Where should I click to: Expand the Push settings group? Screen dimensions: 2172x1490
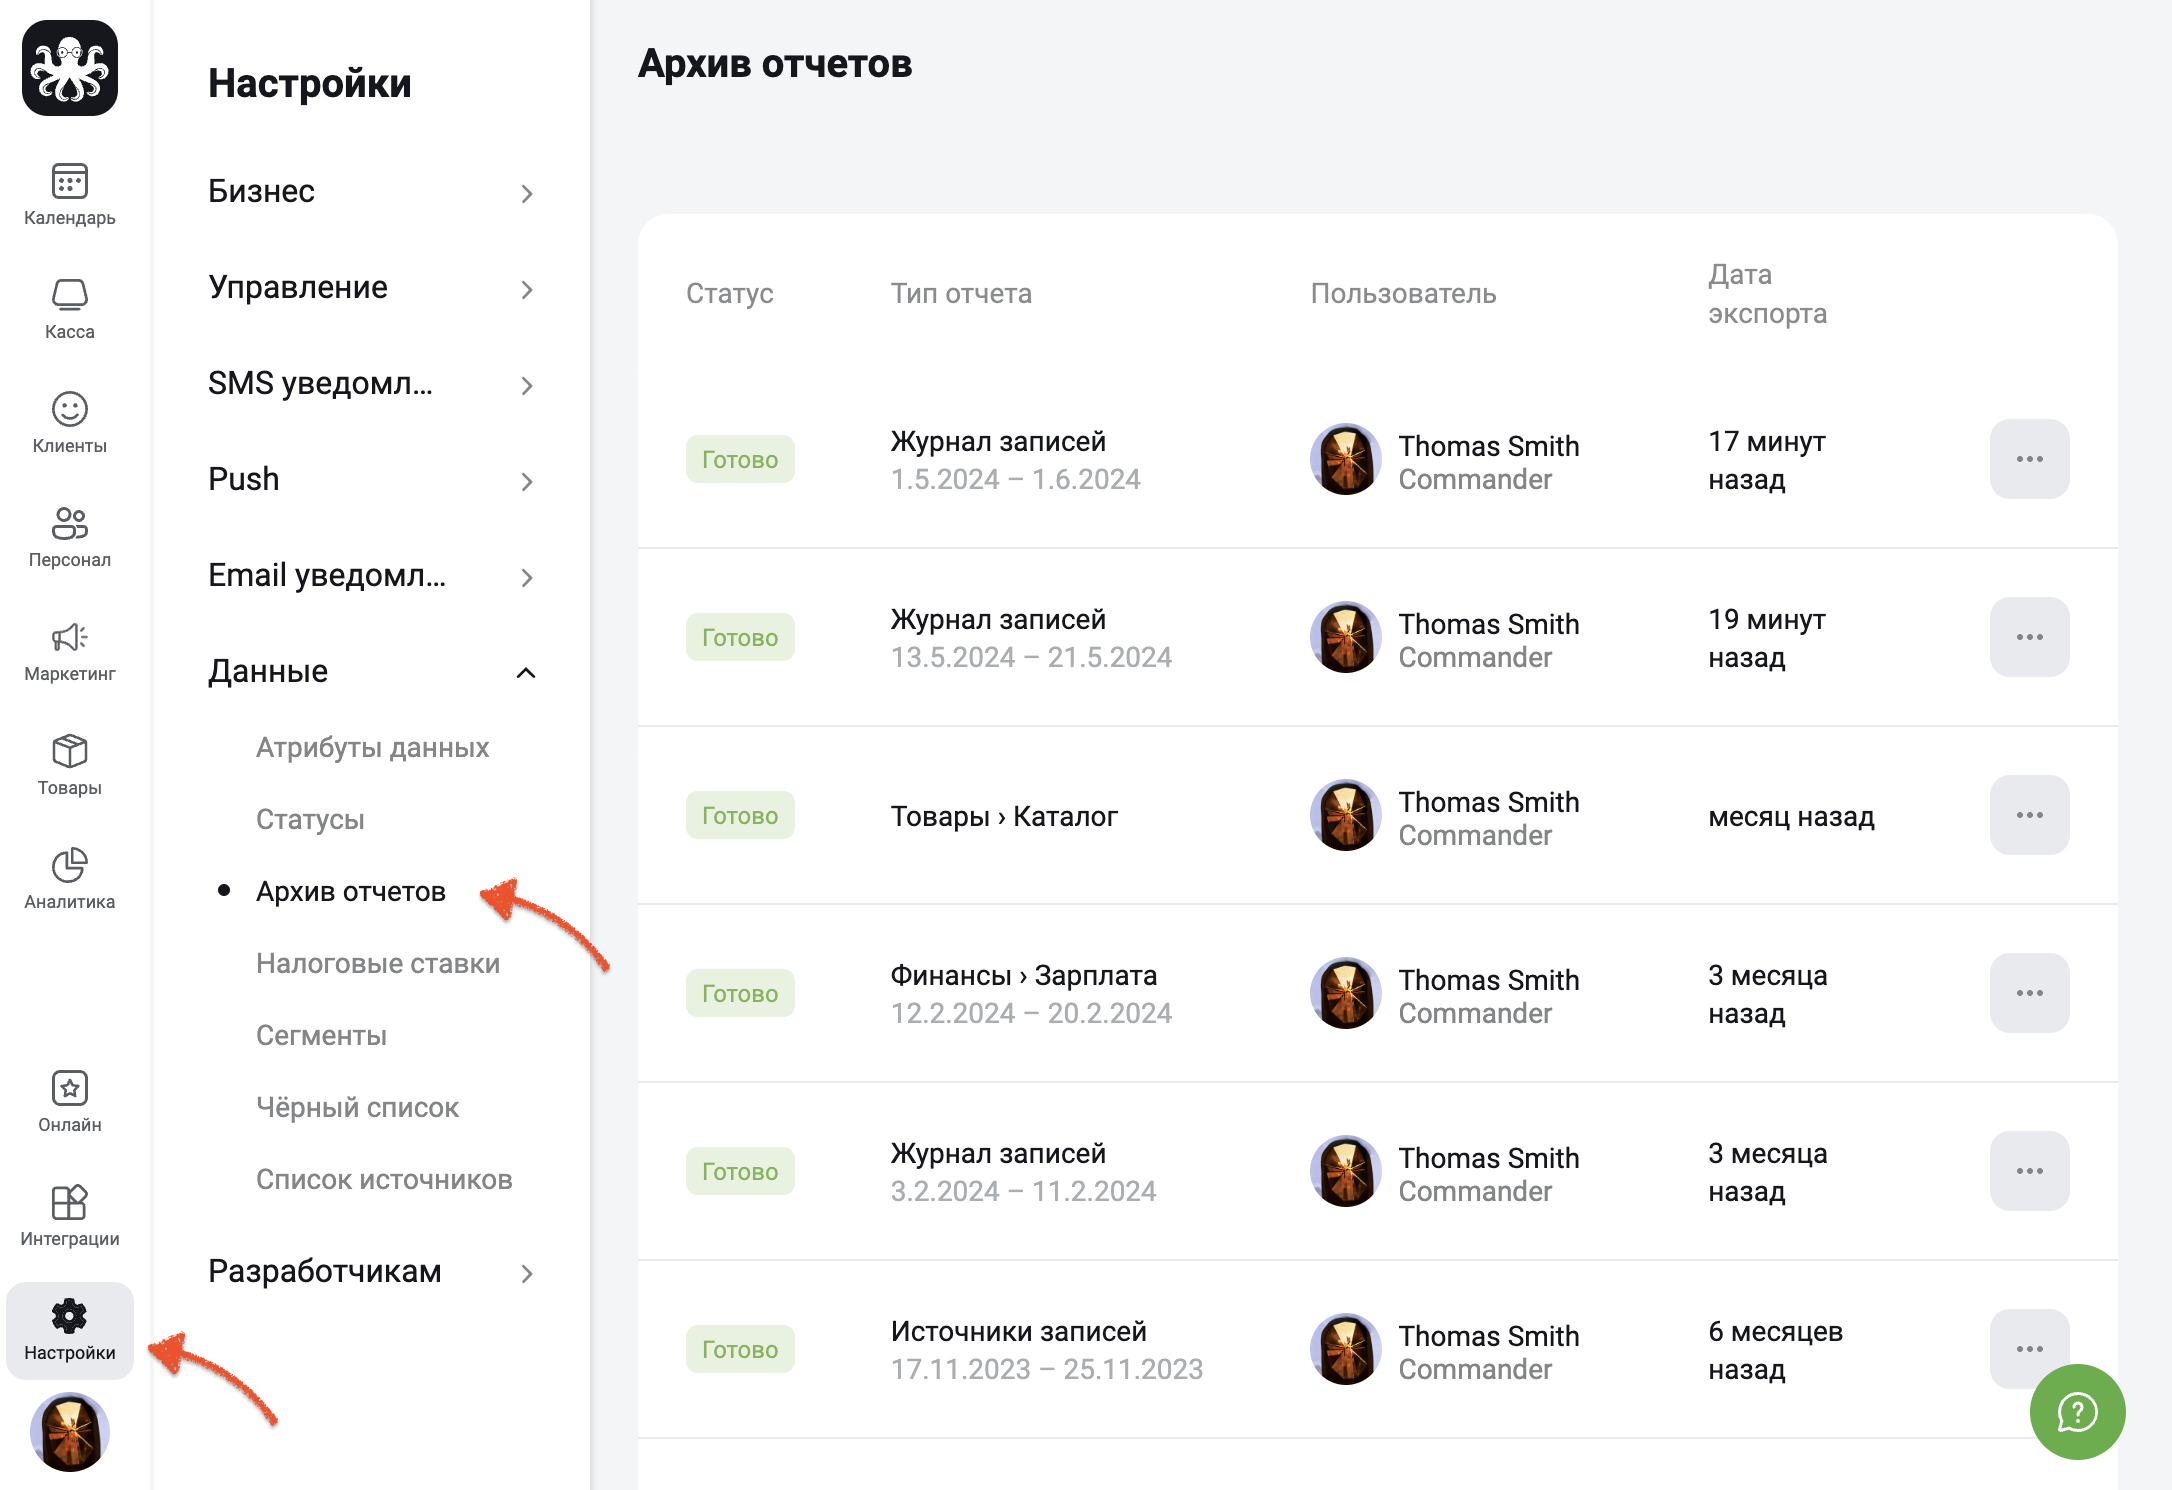point(372,480)
